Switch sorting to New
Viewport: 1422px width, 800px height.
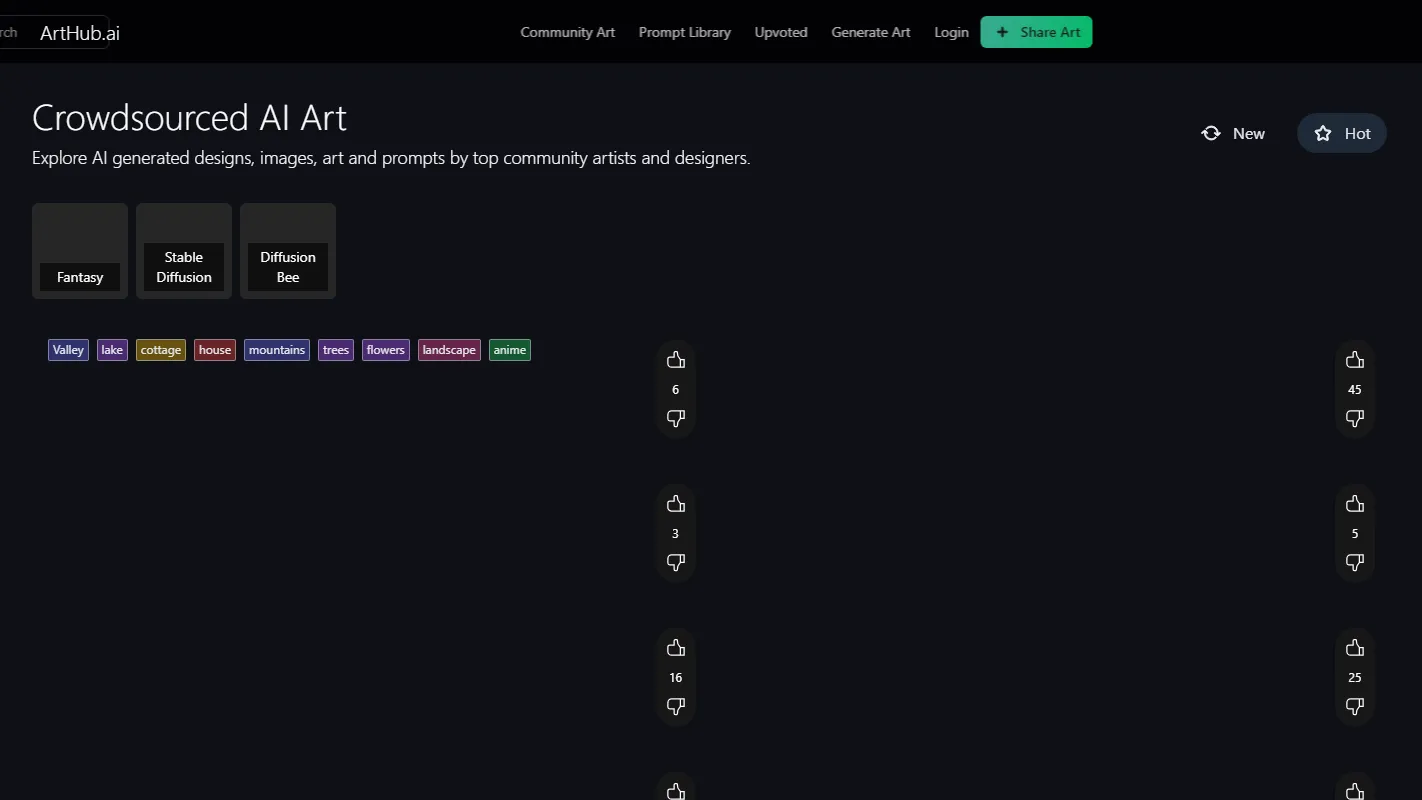point(1248,133)
